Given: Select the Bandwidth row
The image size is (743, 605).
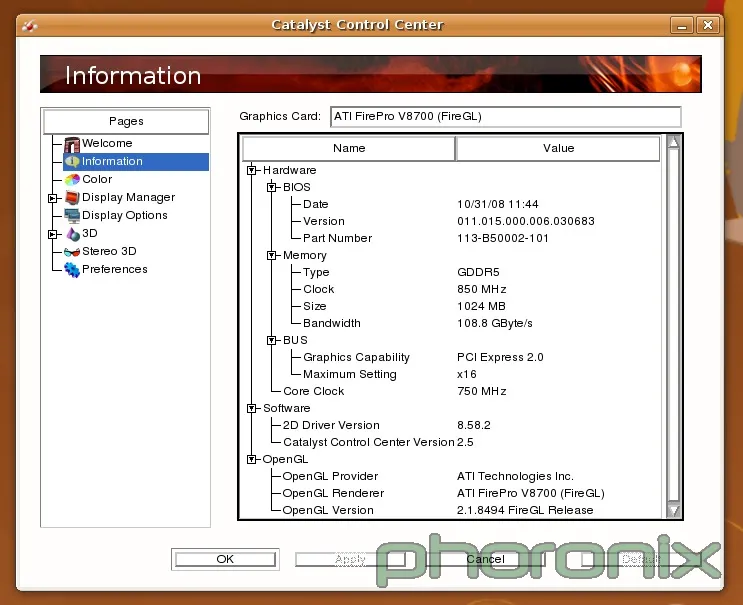Looking at the screenshot, I should click(x=451, y=324).
